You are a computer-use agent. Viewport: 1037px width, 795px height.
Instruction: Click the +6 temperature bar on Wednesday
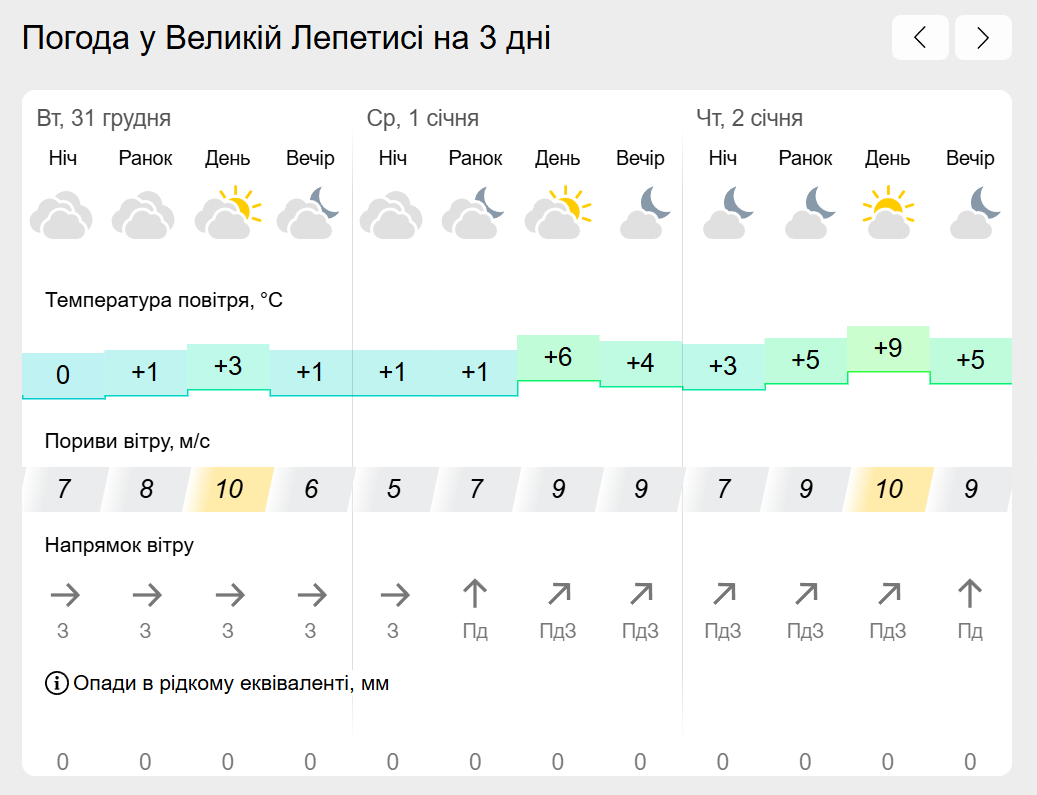point(558,358)
